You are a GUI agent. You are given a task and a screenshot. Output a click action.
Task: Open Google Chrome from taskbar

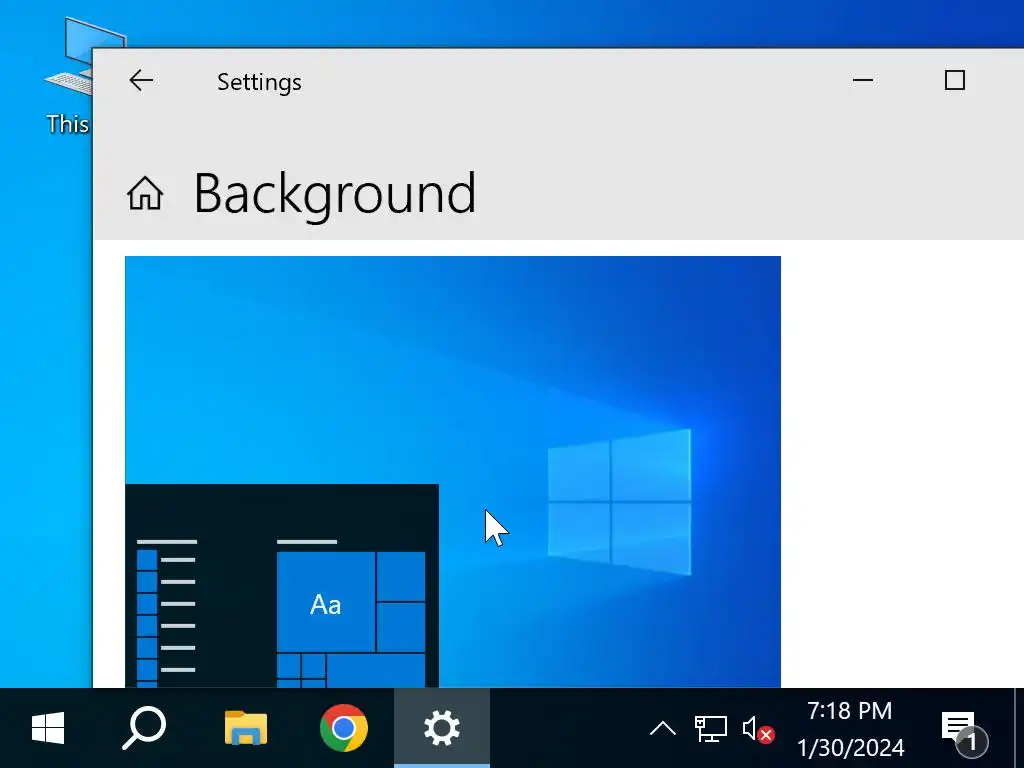pos(344,728)
